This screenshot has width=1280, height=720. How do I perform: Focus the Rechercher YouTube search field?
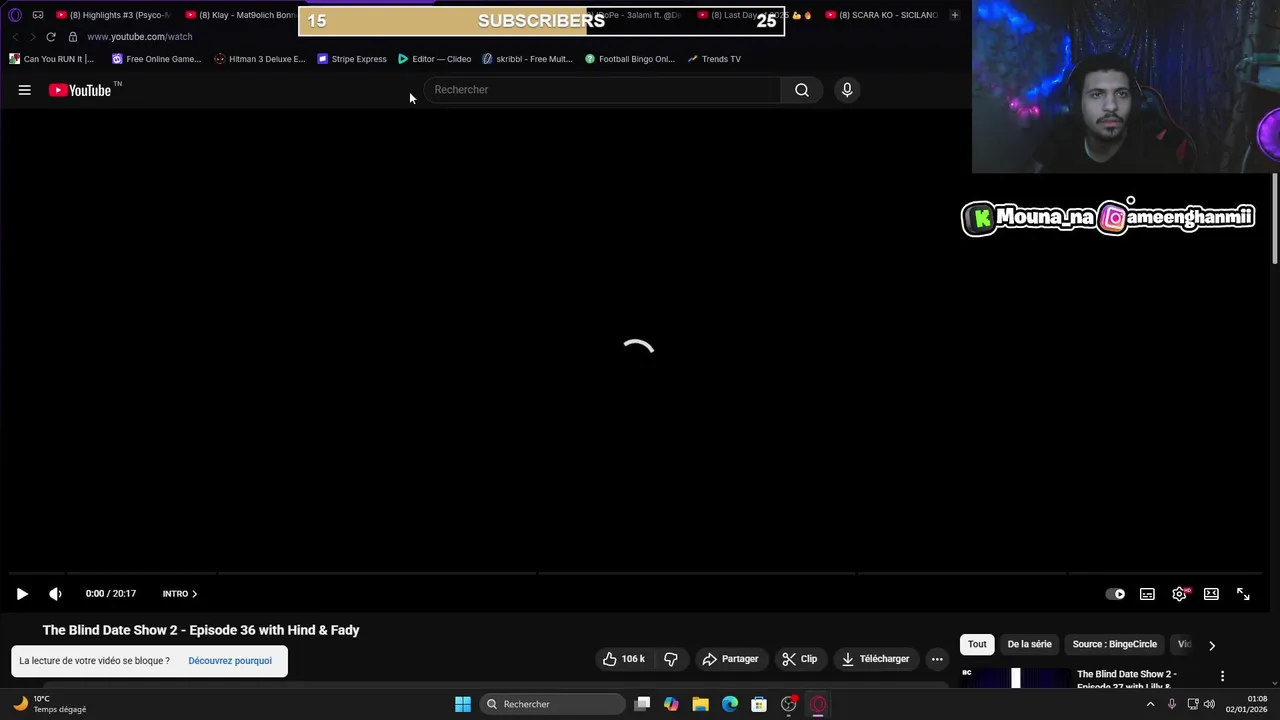pyautogui.click(x=602, y=90)
